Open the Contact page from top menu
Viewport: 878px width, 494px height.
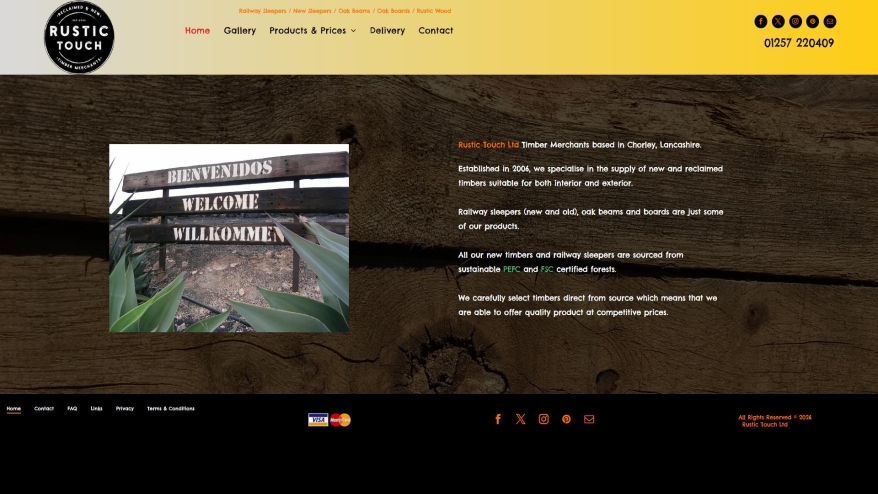(x=436, y=30)
